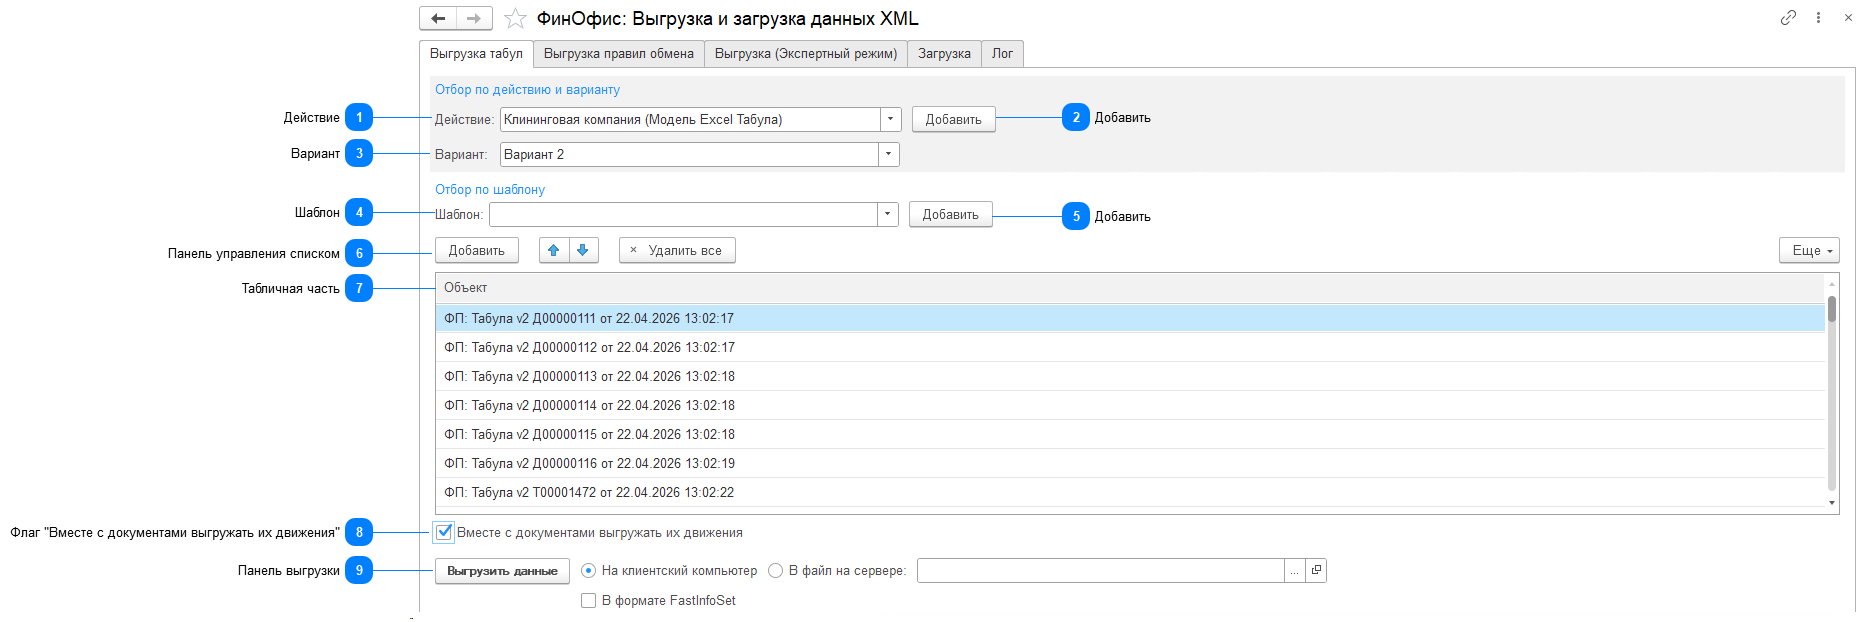Click the table scrollbar's up arrow
1861x622 pixels.
pyautogui.click(x=1832, y=284)
